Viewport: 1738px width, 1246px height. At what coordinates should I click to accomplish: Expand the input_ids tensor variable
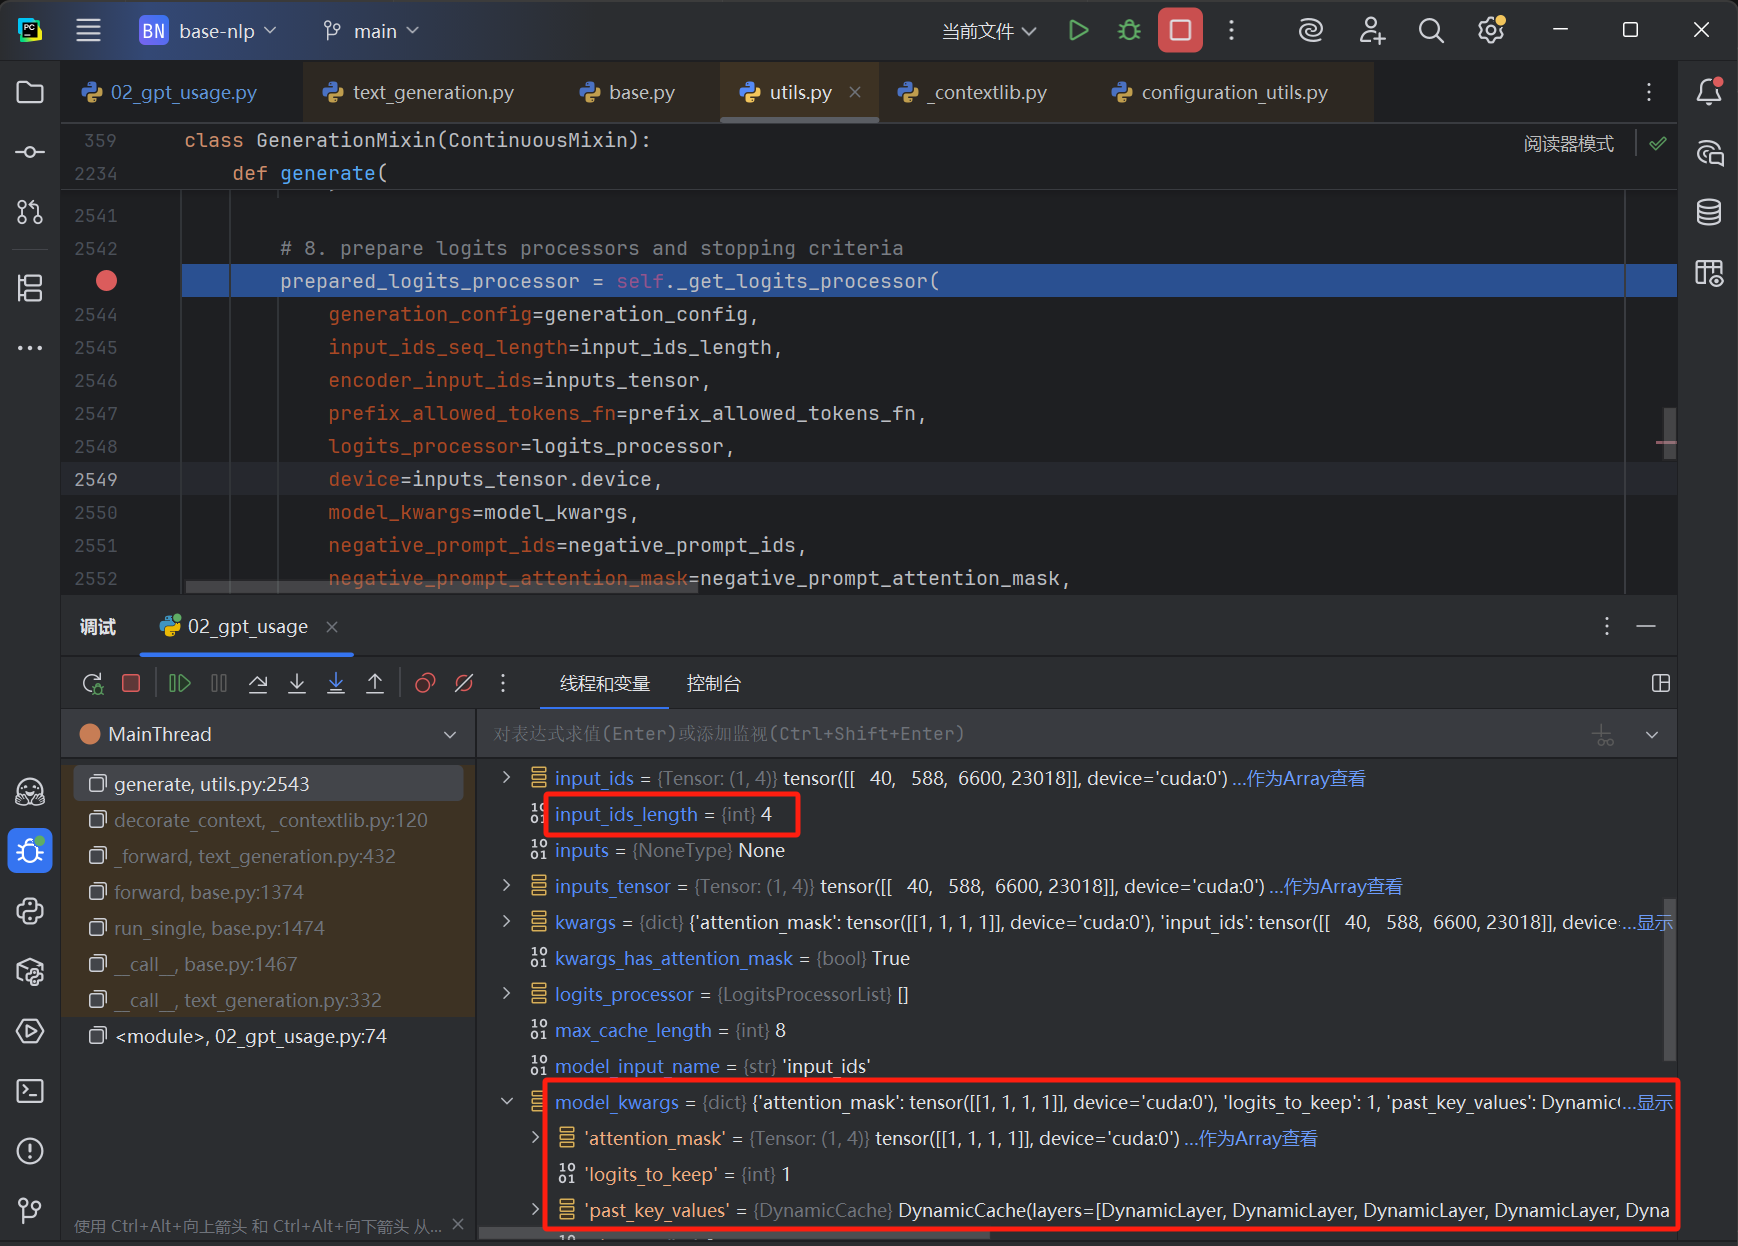point(507,778)
